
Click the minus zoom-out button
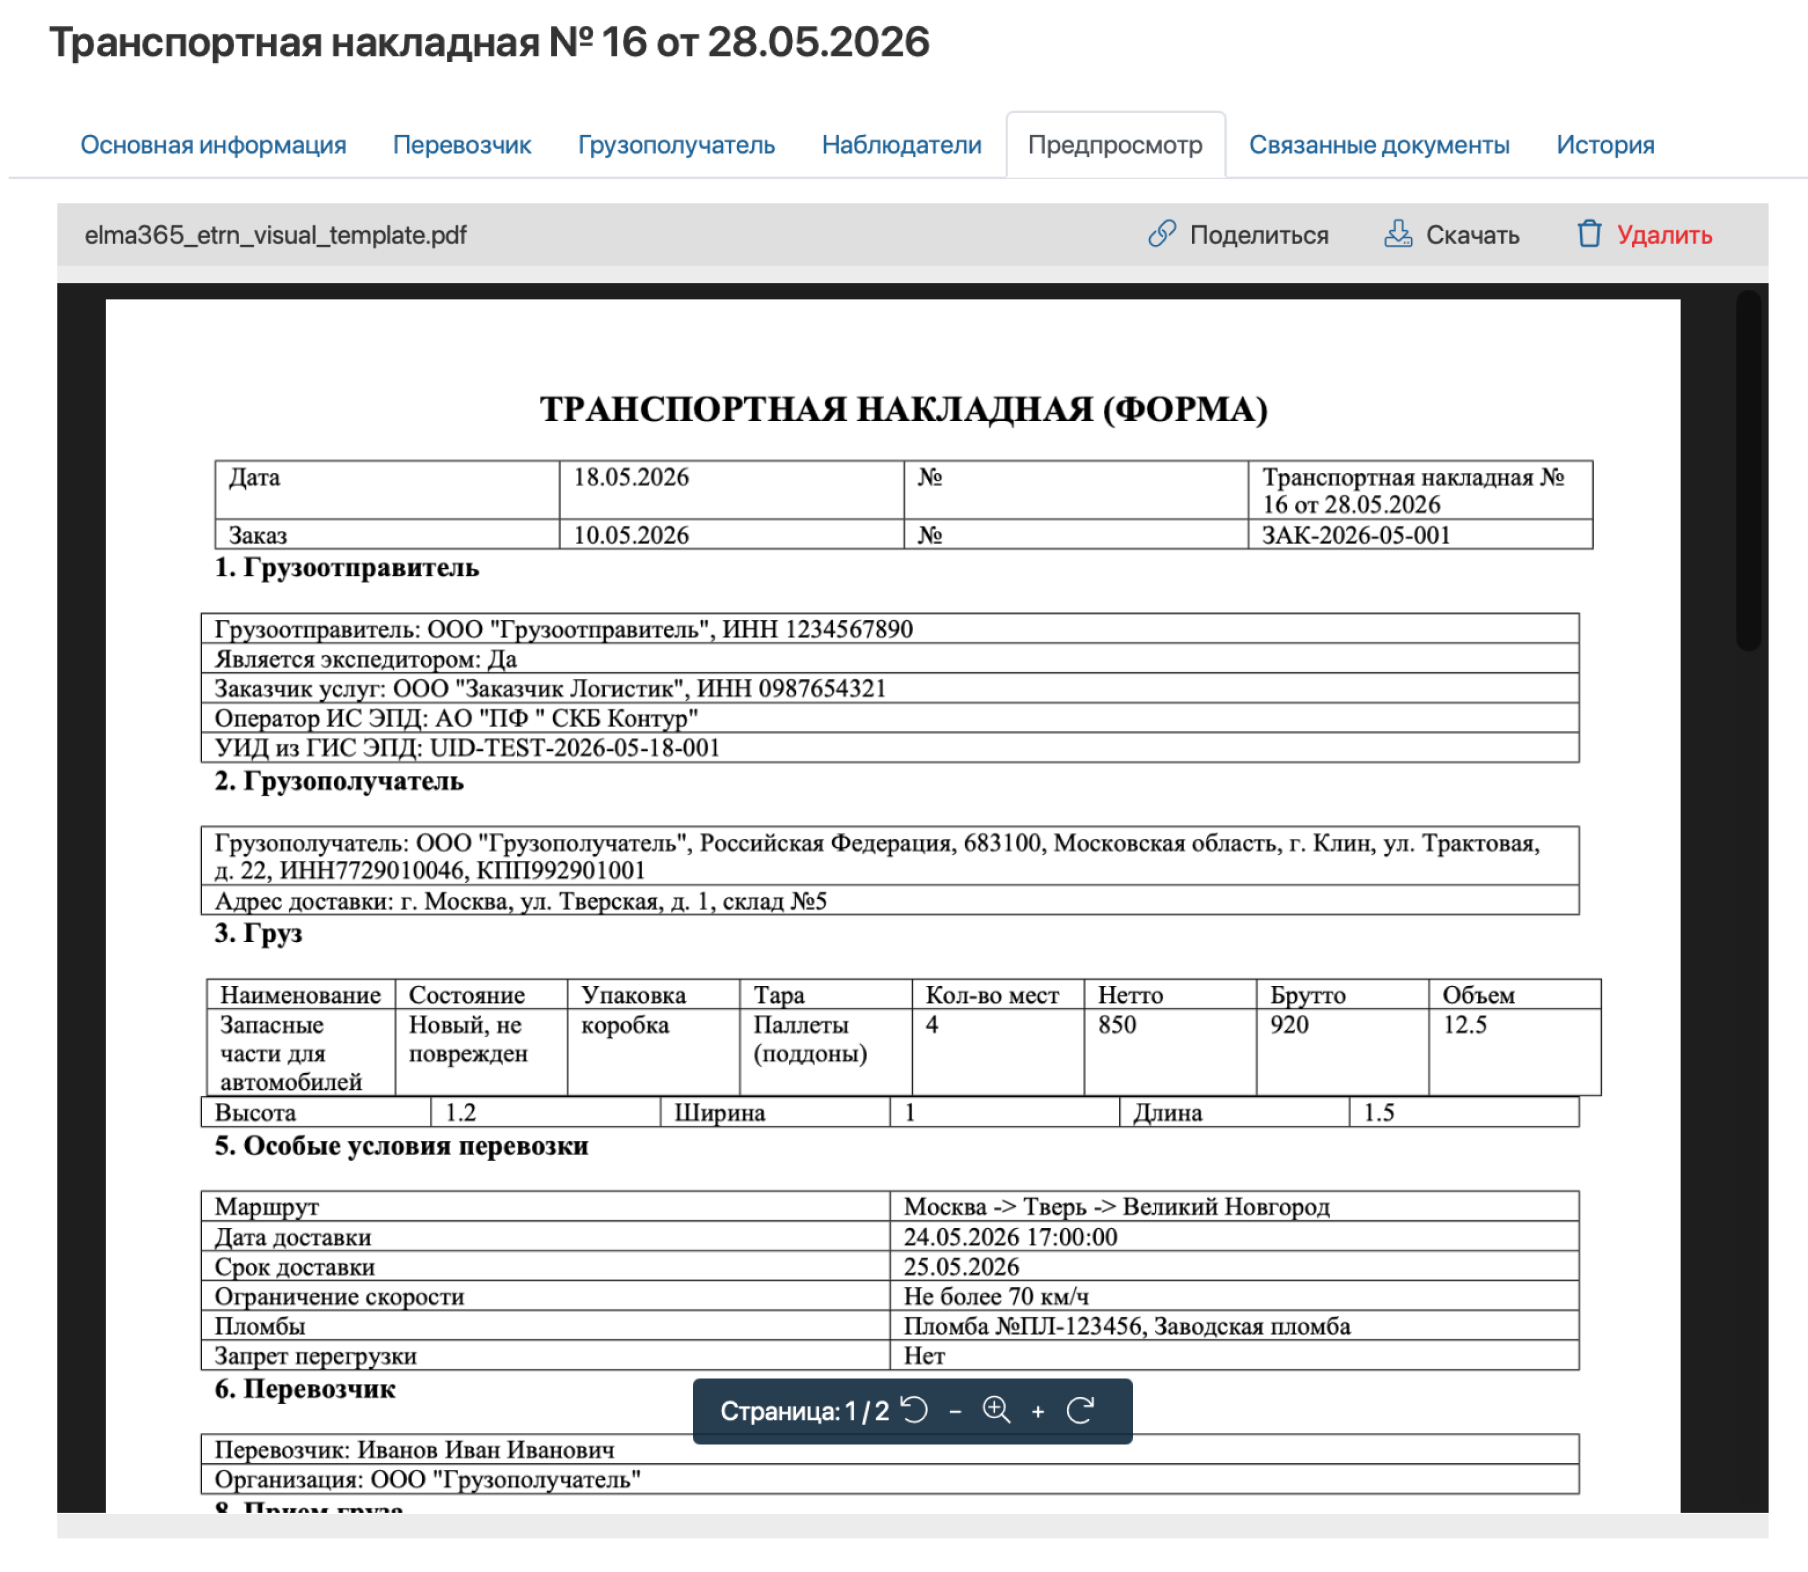click(955, 1411)
